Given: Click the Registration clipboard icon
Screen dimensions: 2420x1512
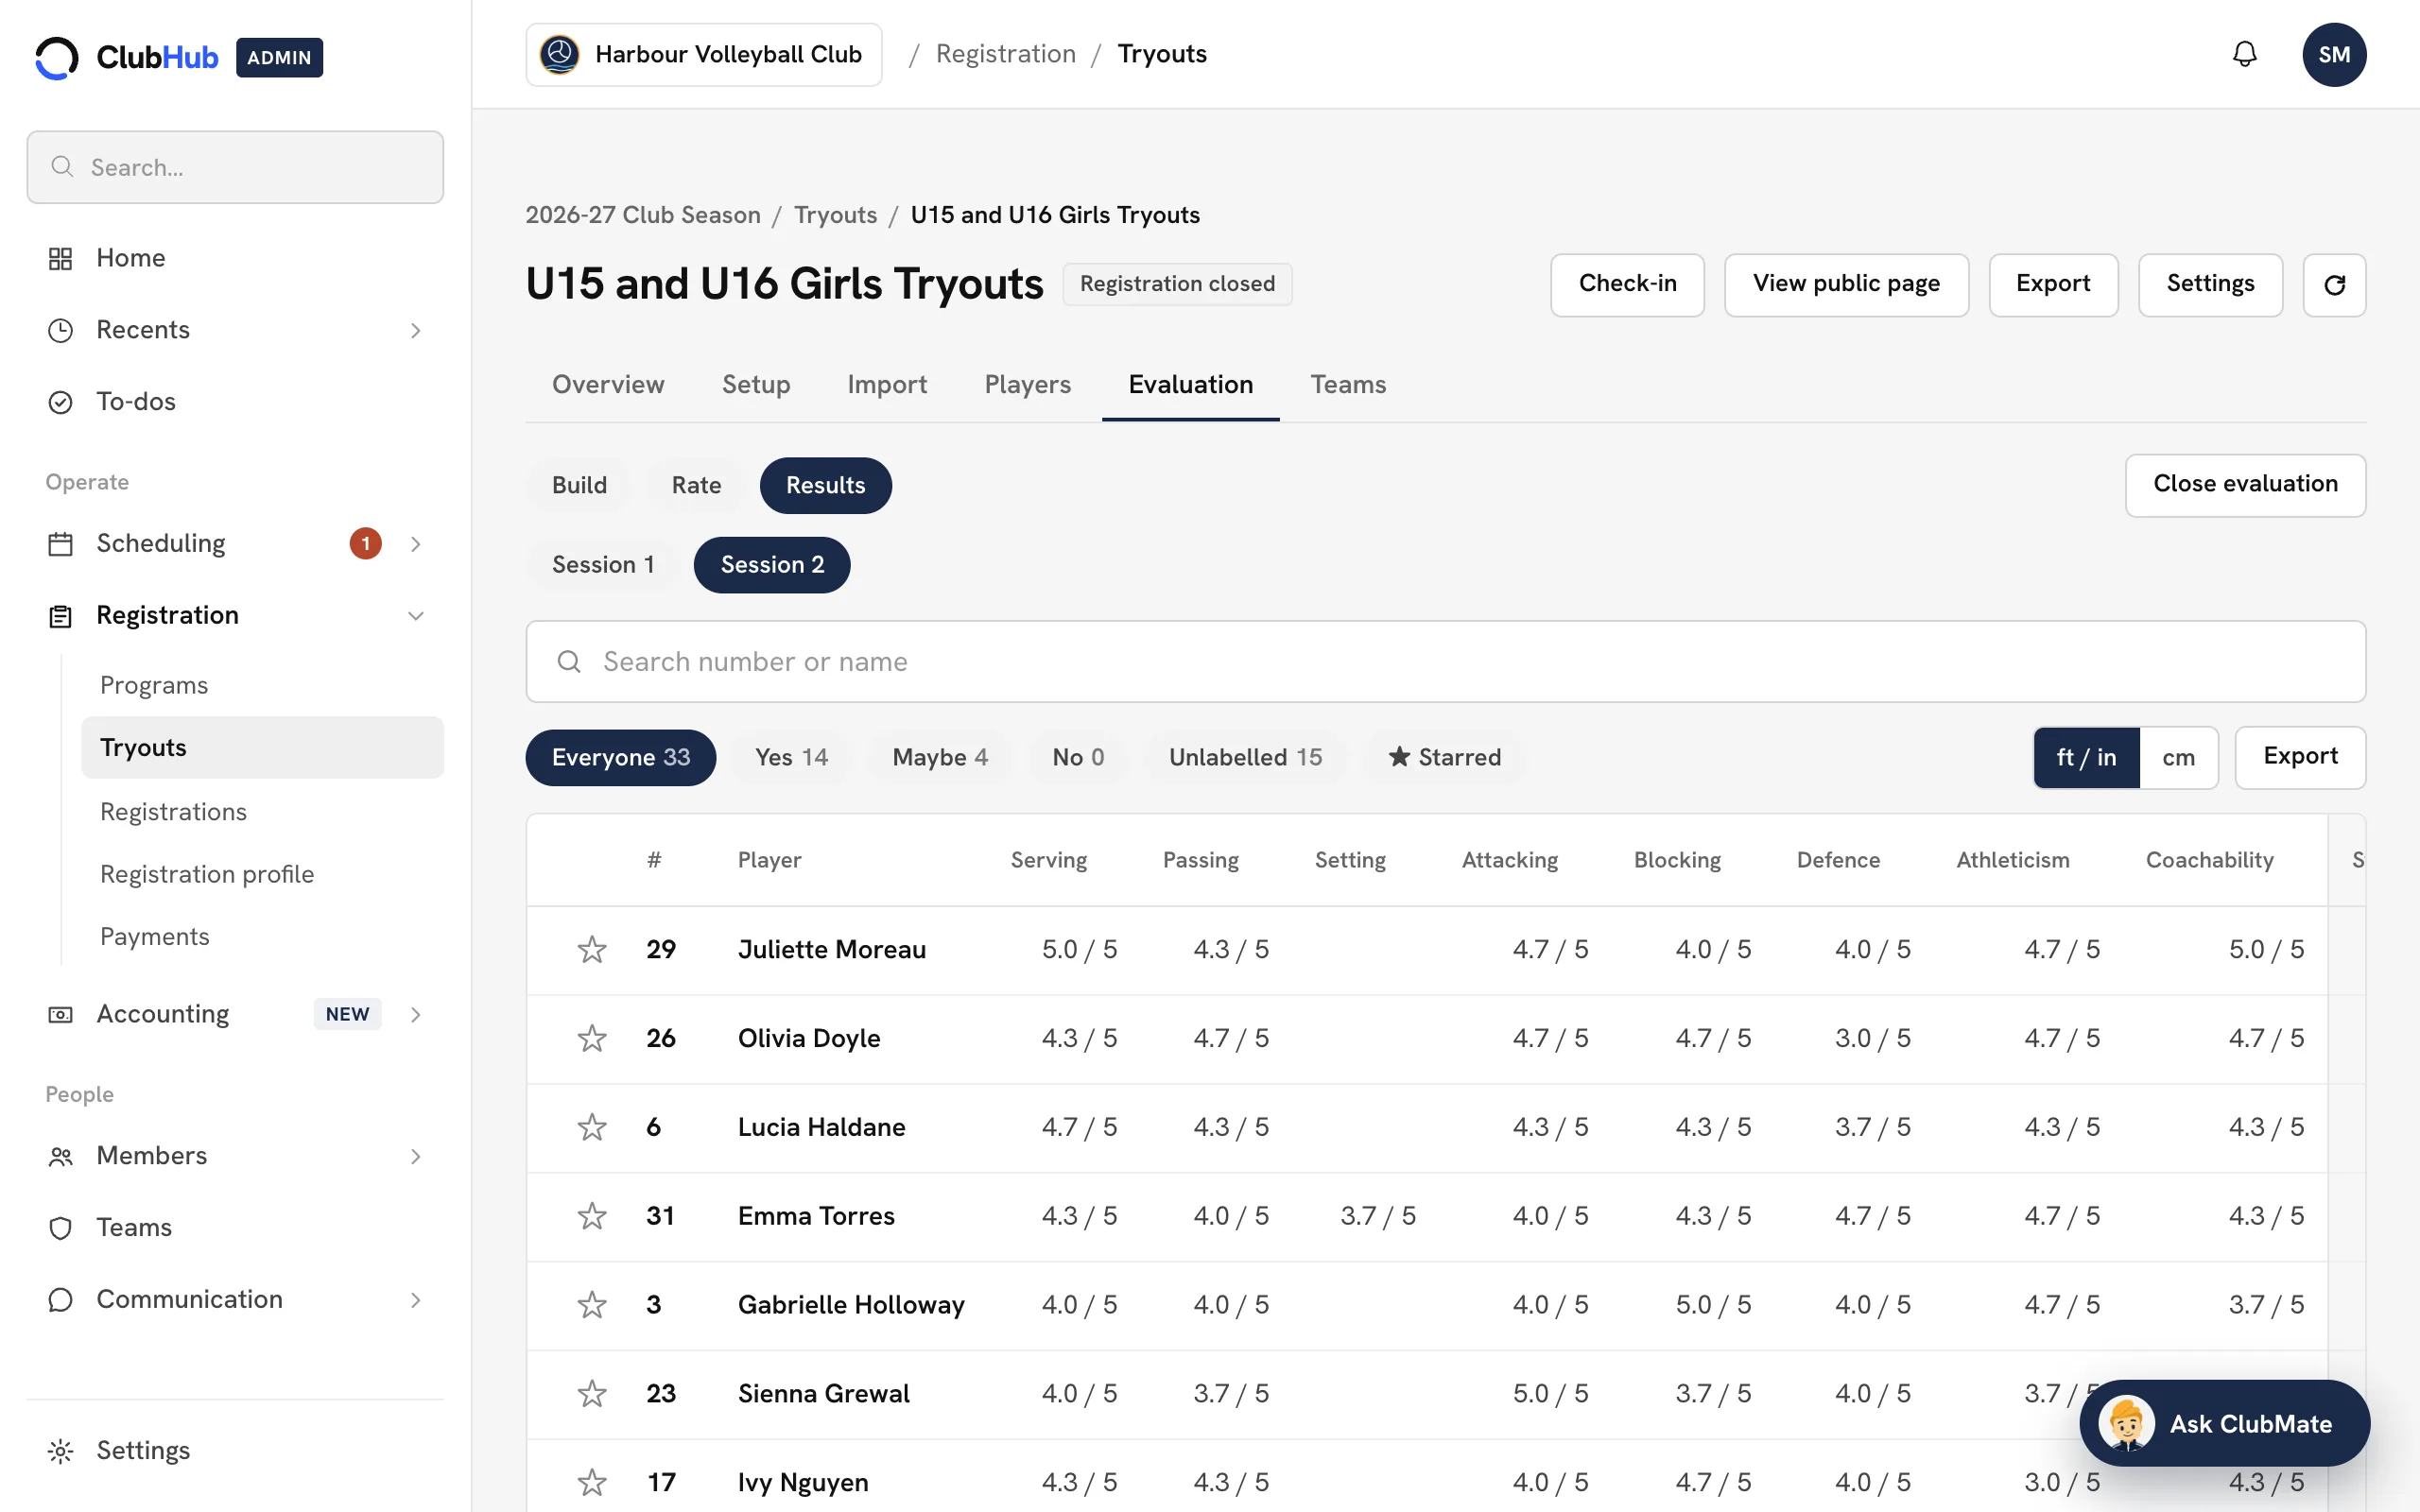Looking at the screenshot, I should coord(60,616).
